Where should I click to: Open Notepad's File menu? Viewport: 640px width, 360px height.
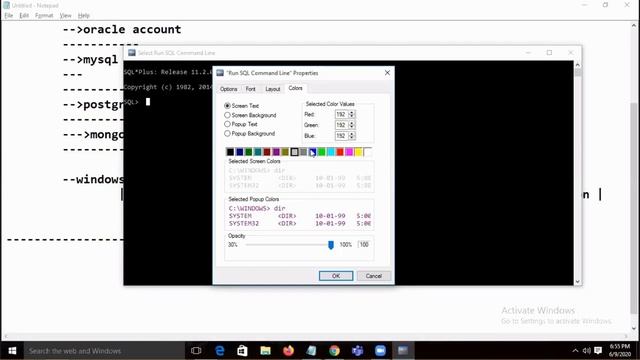(9, 16)
